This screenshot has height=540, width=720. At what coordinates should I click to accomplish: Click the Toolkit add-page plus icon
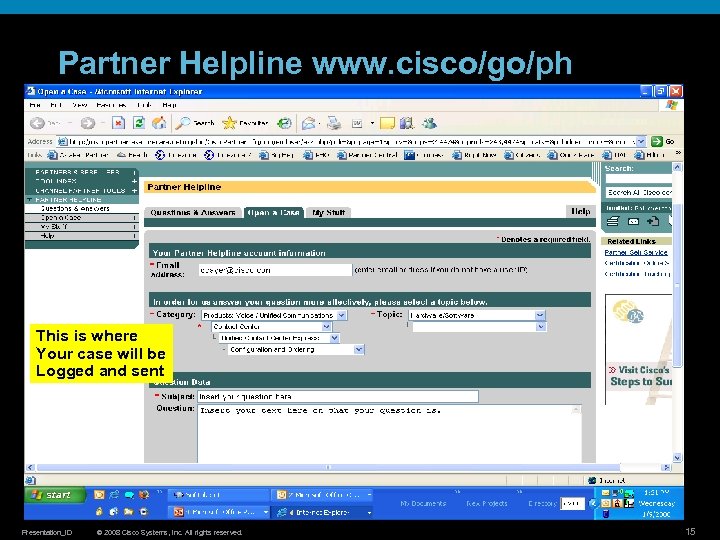pyautogui.click(x=653, y=221)
